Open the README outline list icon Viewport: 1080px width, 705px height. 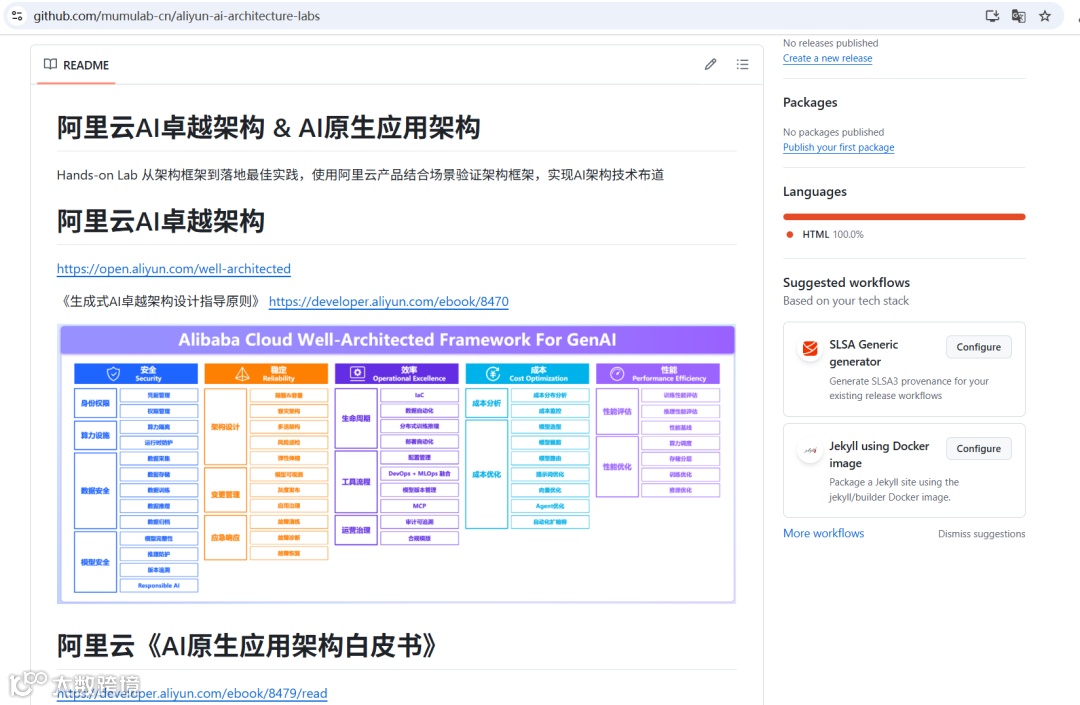pos(742,64)
